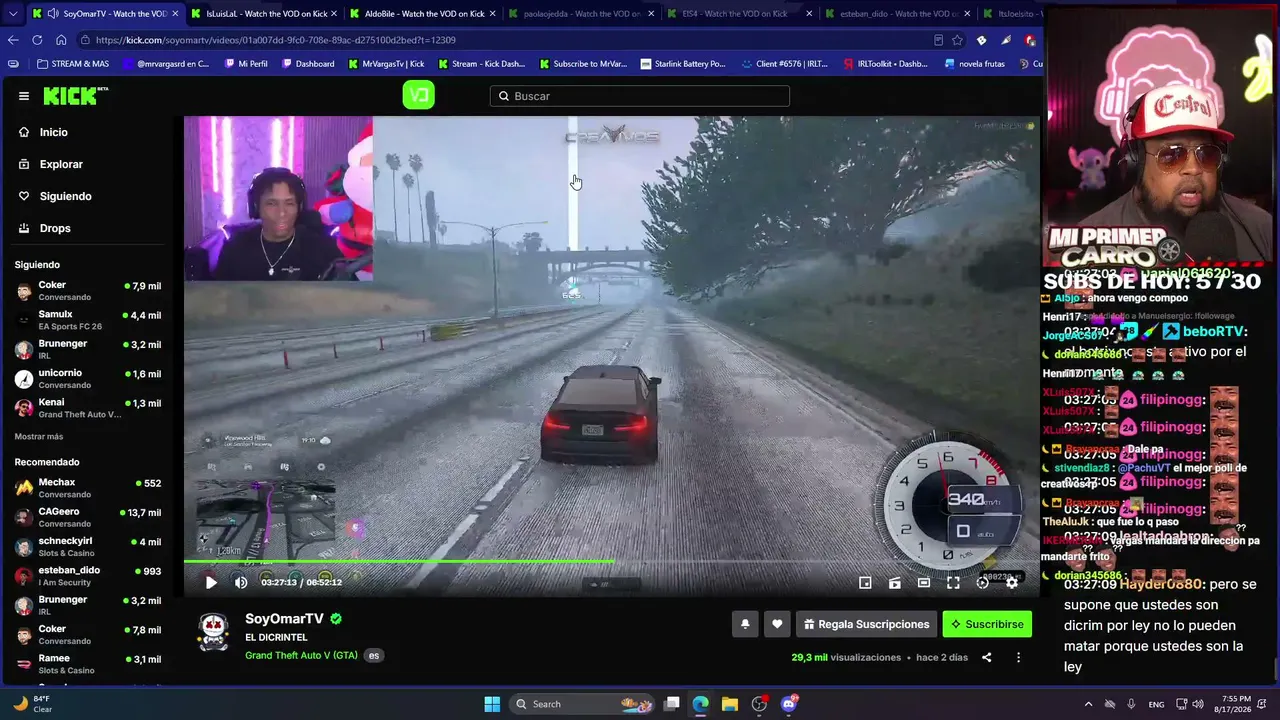Image resolution: width=1280 pixels, height=720 pixels.
Task: Open Microsoft Edge from the taskbar
Action: pyautogui.click(x=701, y=704)
